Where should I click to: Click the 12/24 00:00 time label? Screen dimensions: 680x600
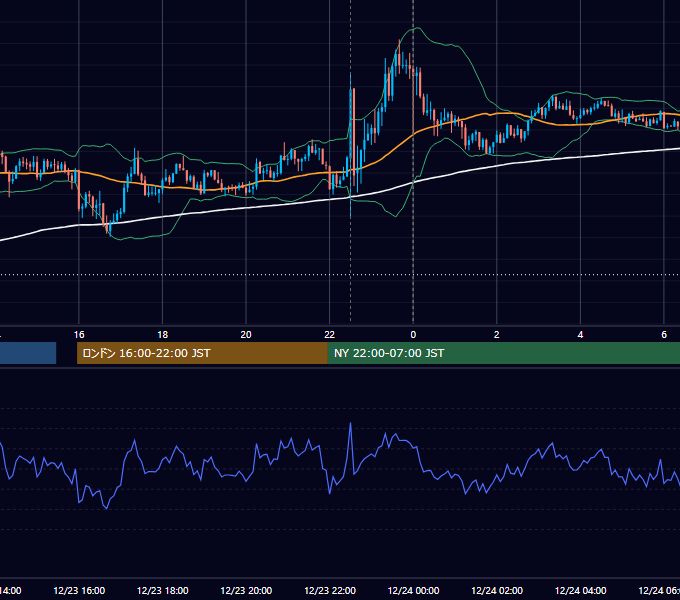[x=413, y=590]
